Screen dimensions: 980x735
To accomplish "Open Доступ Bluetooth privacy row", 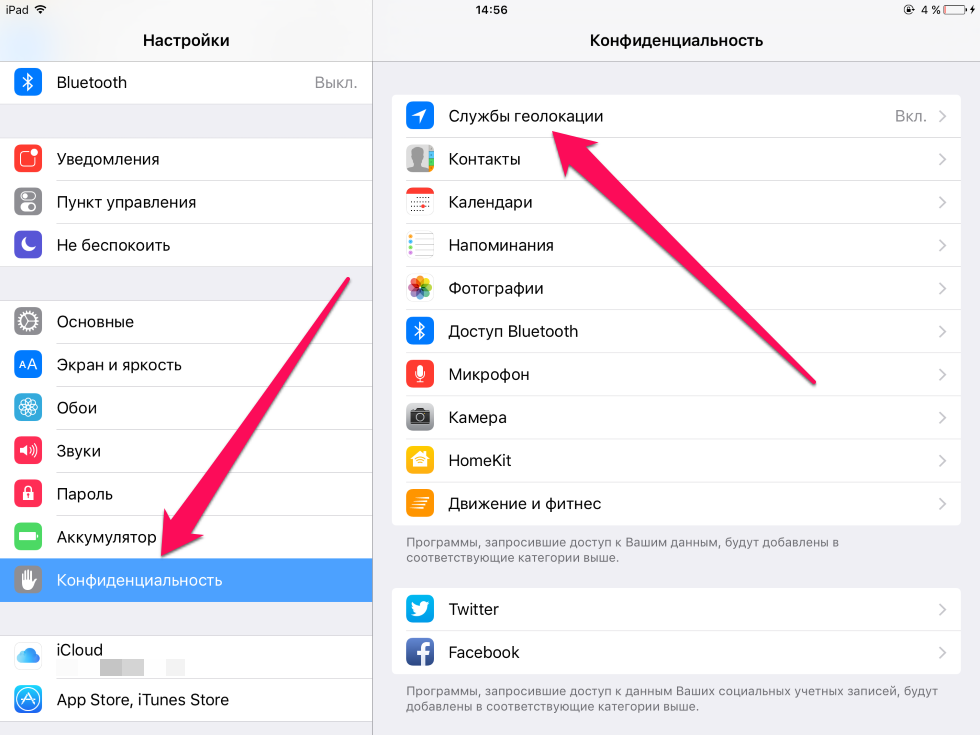I will click(676, 331).
